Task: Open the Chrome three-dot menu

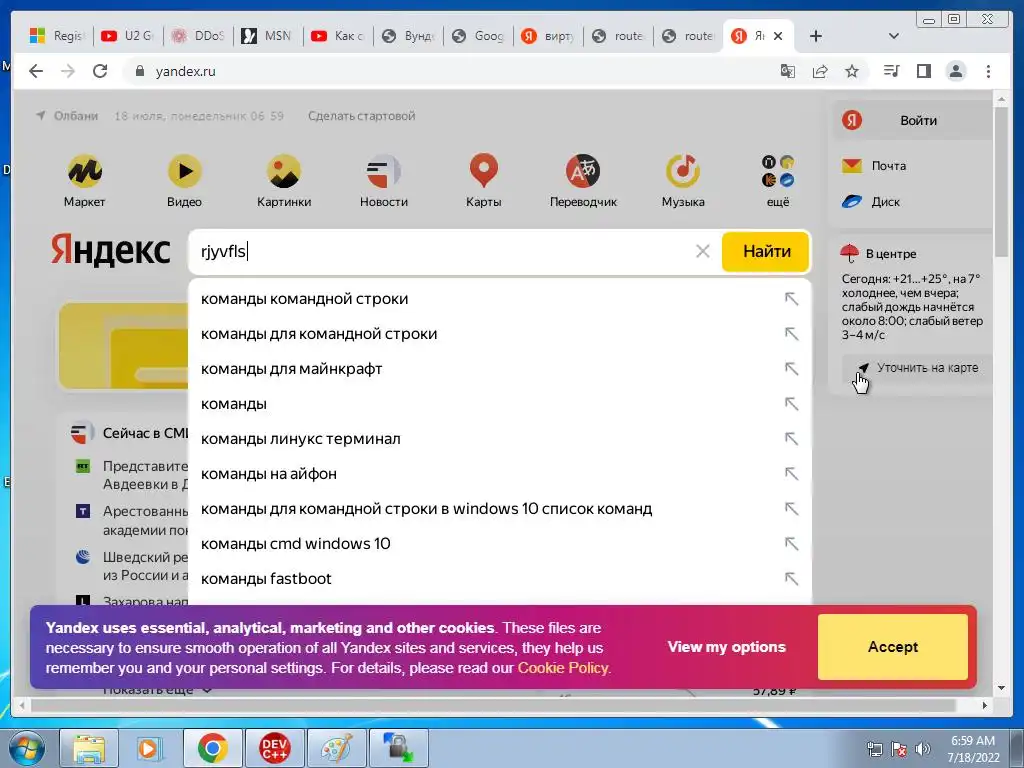Action: (988, 71)
